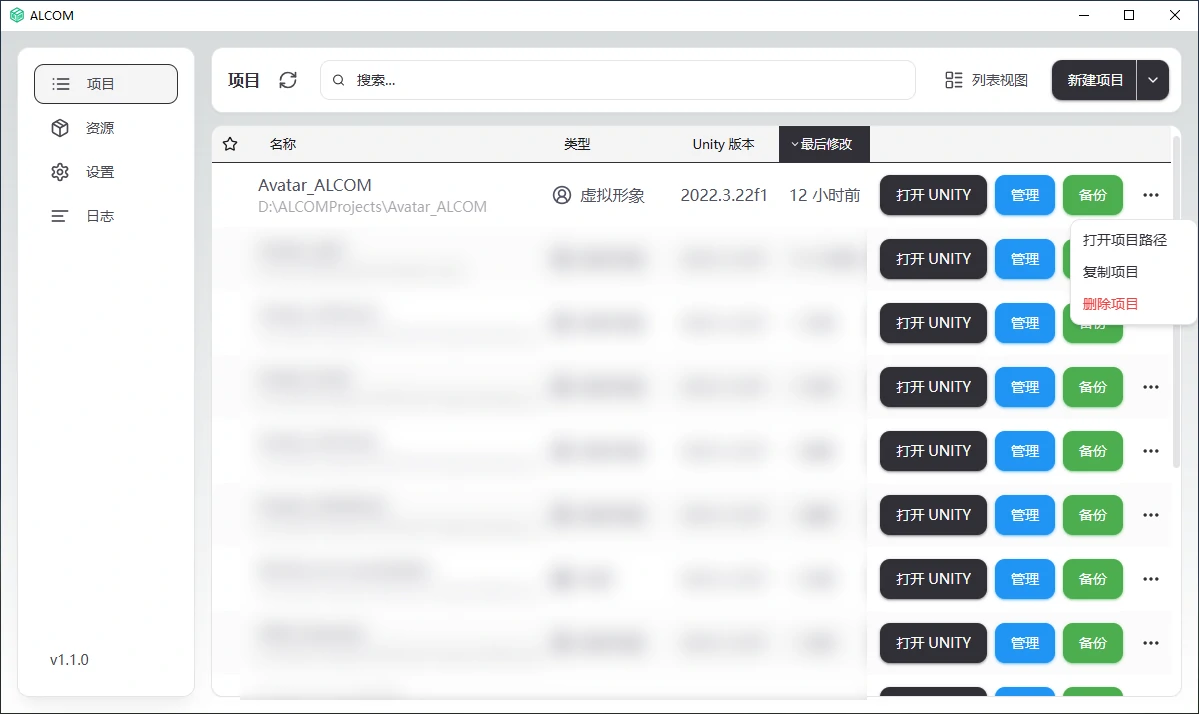1199x714 pixels.
Task: Sort by favorite star column header
Action: point(230,144)
